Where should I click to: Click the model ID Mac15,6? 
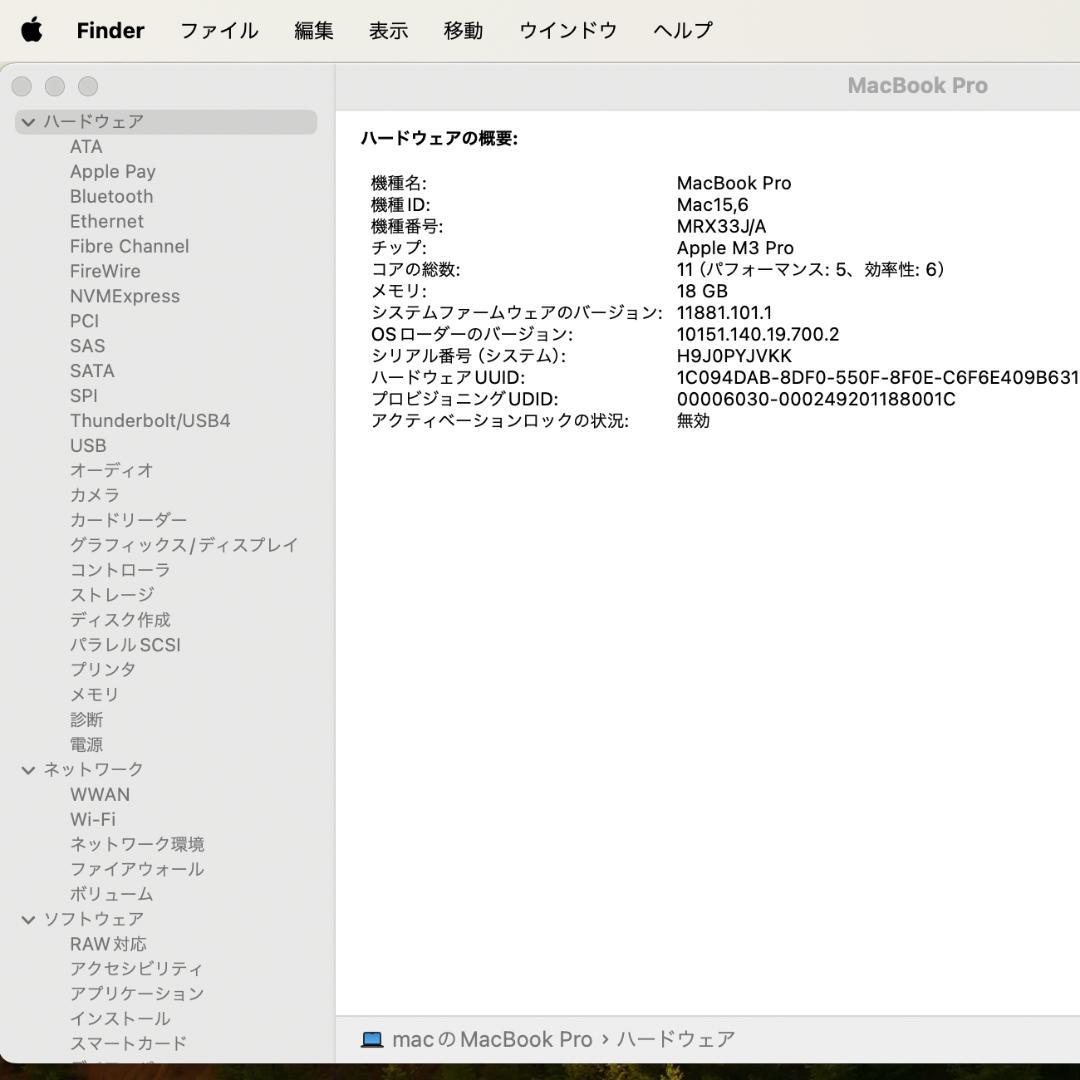click(712, 205)
